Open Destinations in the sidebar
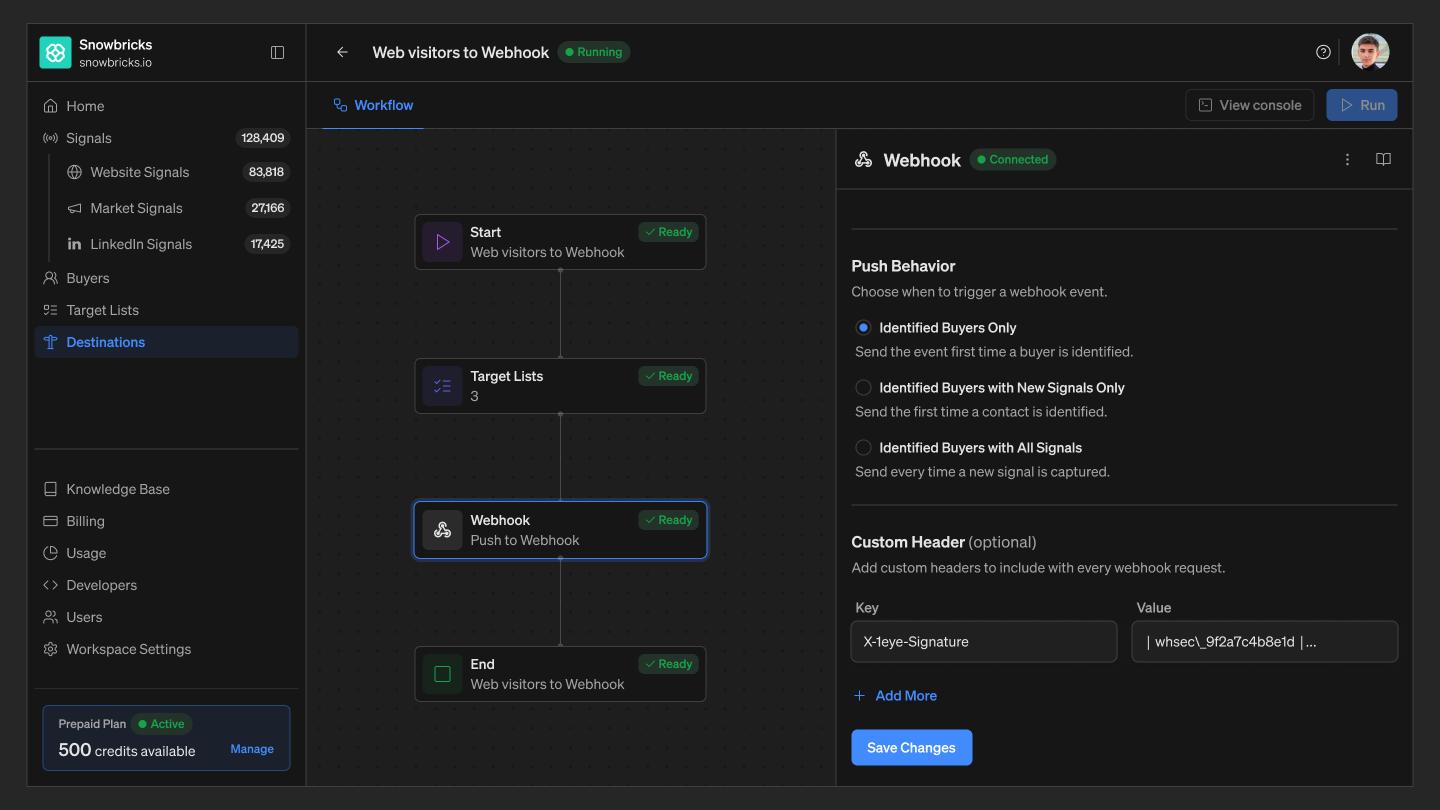Viewport: 1440px width, 810px height. [x=166, y=342]
